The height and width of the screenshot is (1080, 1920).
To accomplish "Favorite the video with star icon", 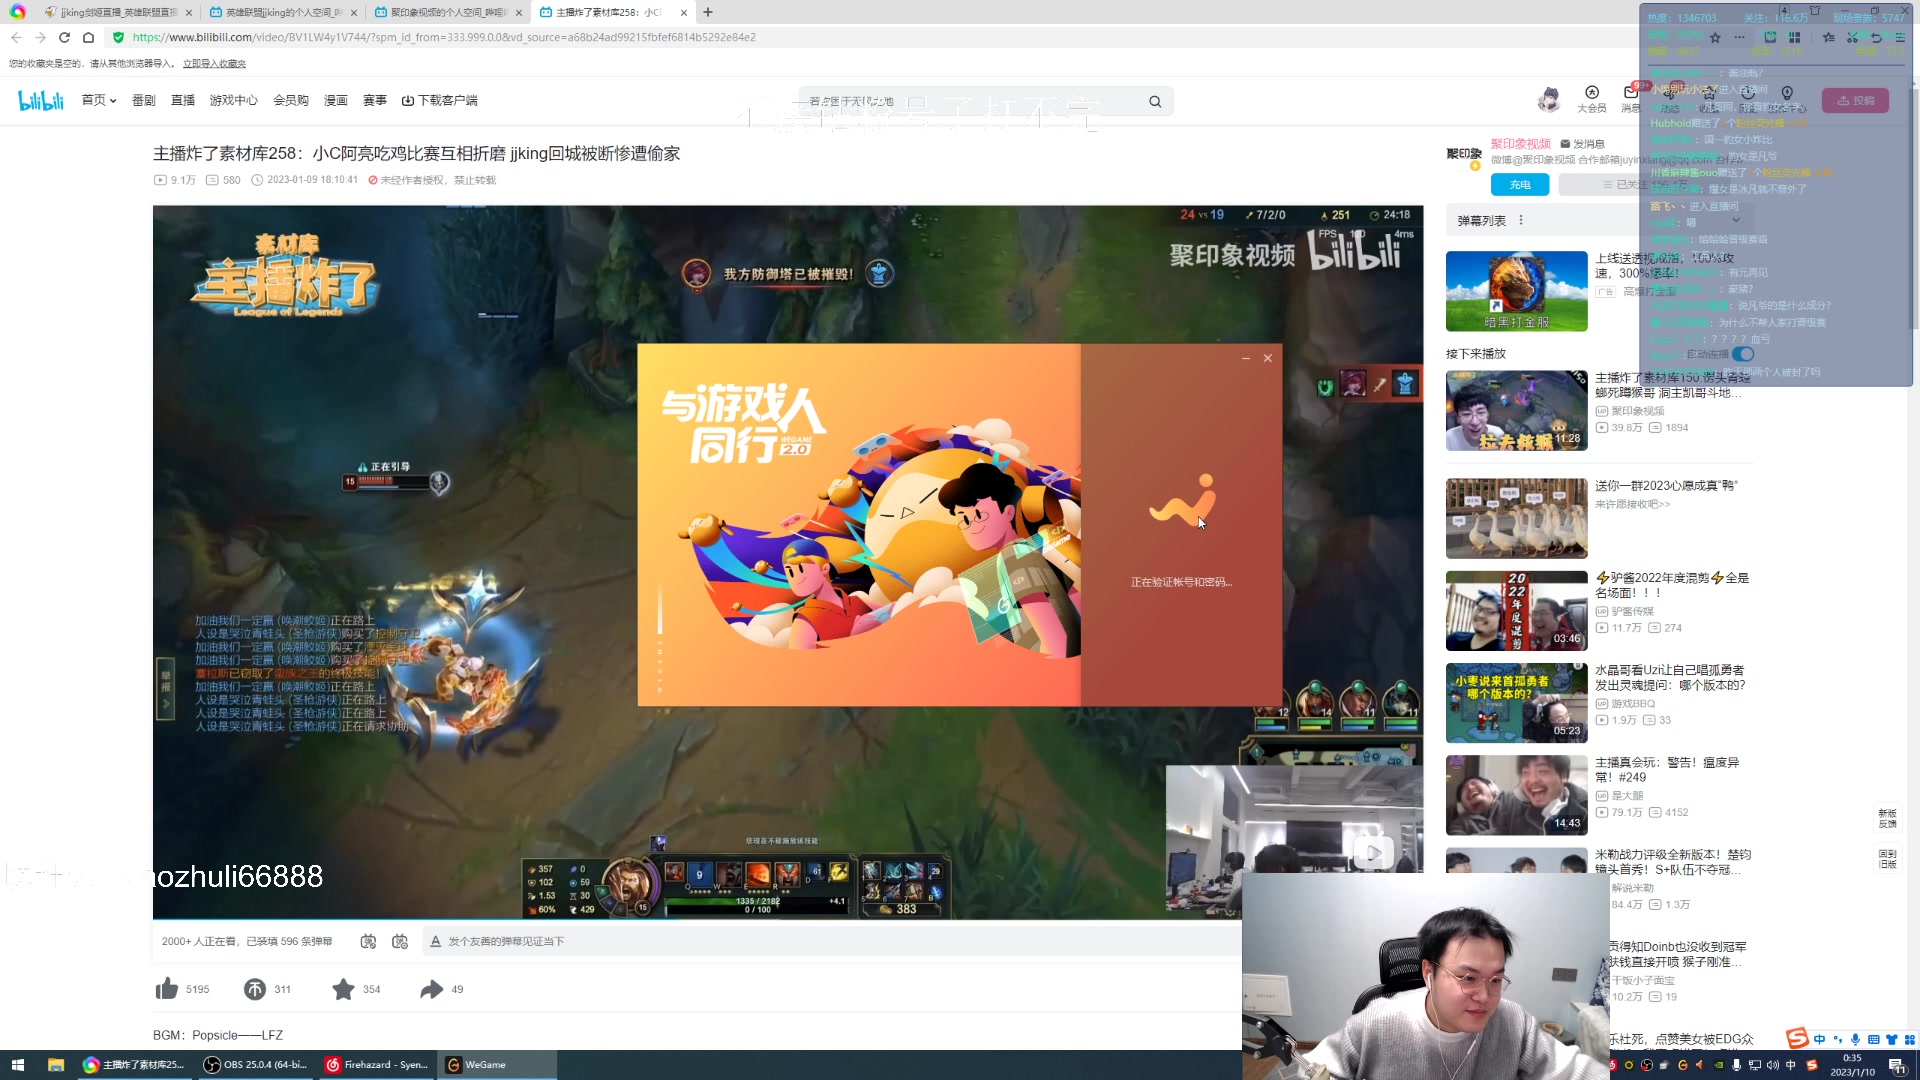I will [x=343, y=989].
